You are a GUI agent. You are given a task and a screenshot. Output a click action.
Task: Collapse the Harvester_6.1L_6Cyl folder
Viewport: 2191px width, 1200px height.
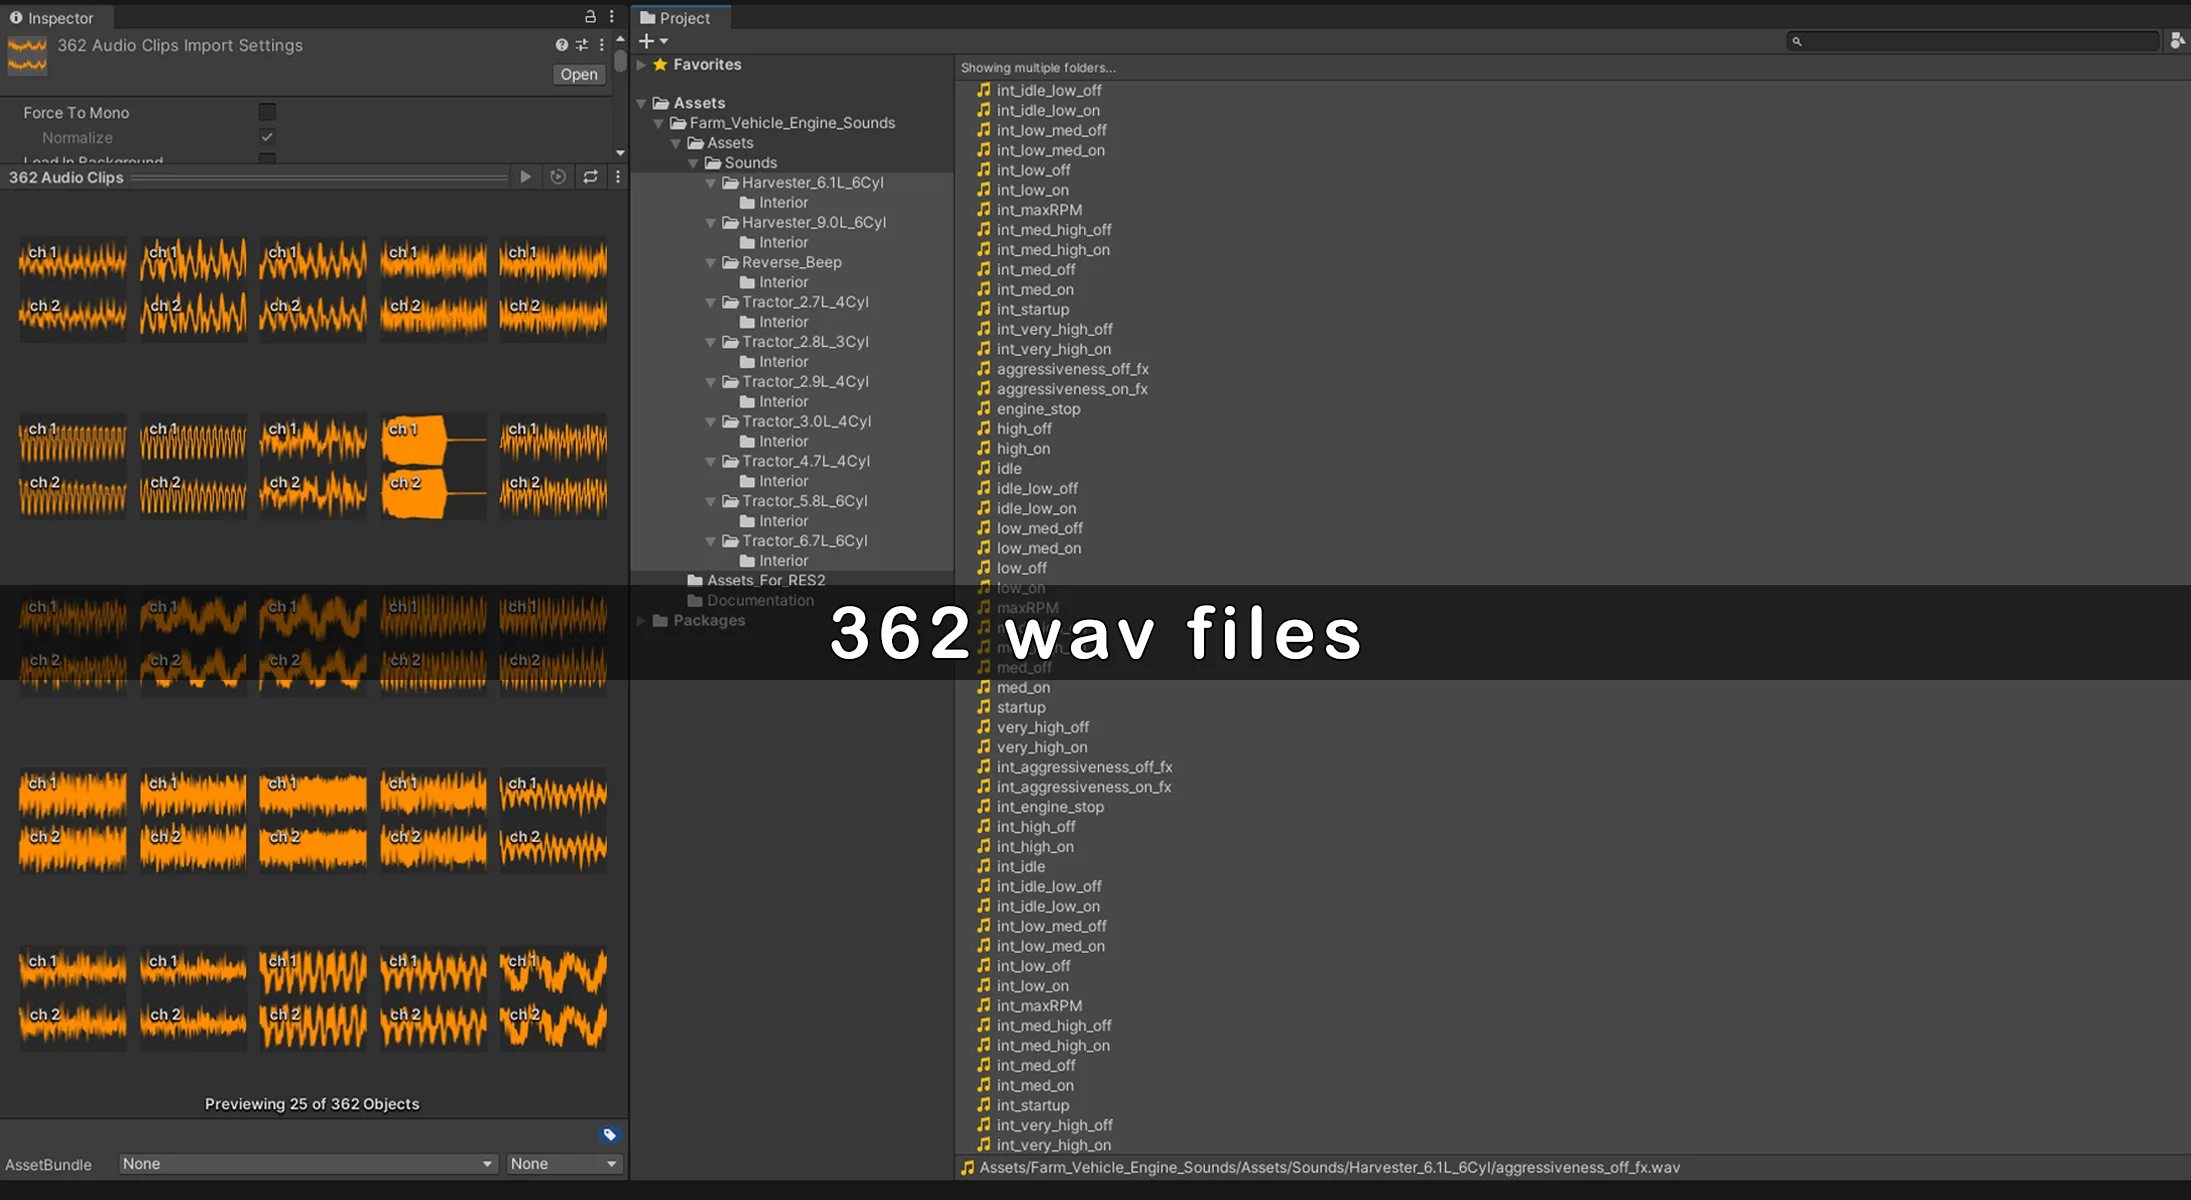click(710, 183)
